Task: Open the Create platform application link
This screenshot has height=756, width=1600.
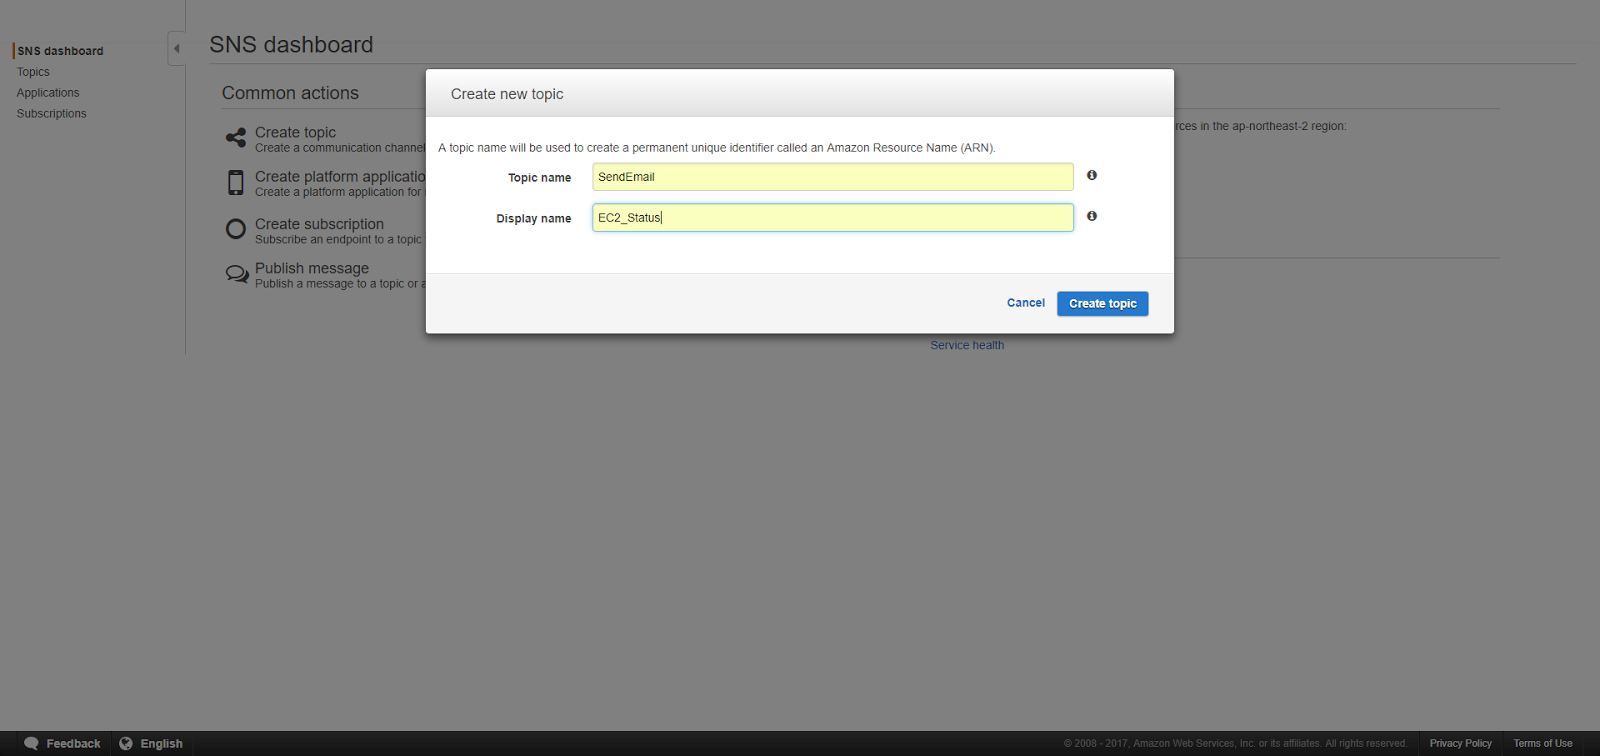Action: (x=340, y=176)
